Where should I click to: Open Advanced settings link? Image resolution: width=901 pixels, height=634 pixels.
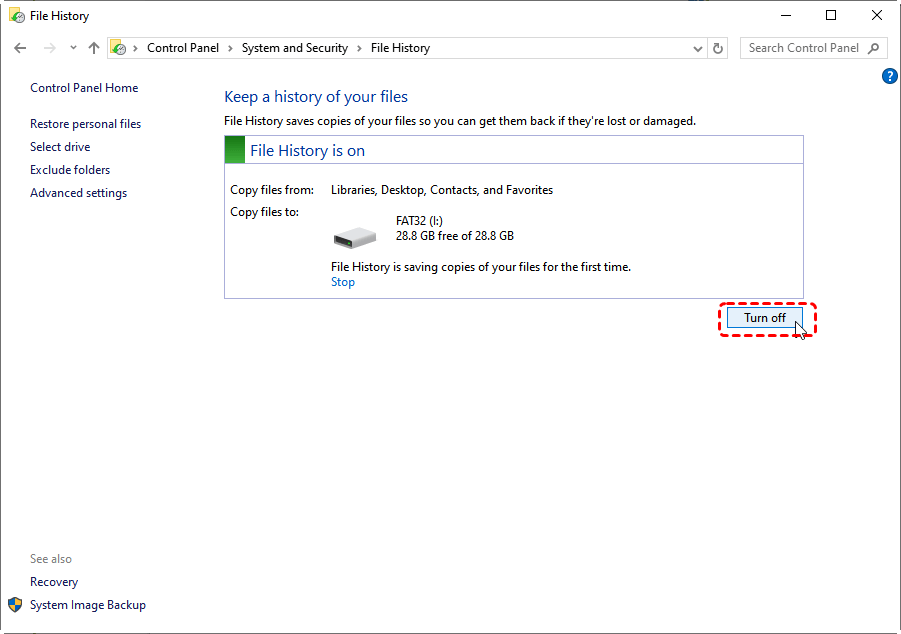pos(78,193)
